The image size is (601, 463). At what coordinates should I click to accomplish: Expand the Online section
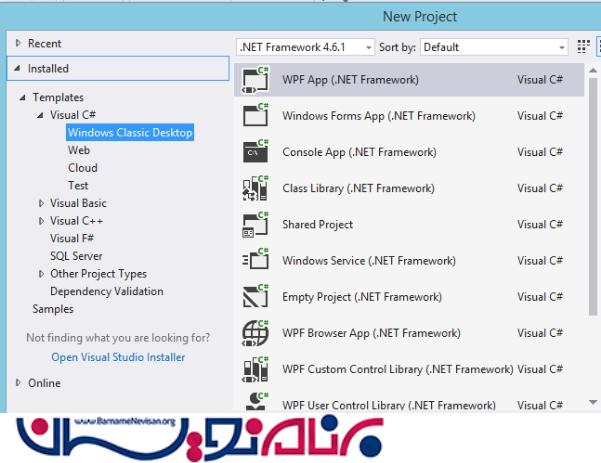(18, 383)
